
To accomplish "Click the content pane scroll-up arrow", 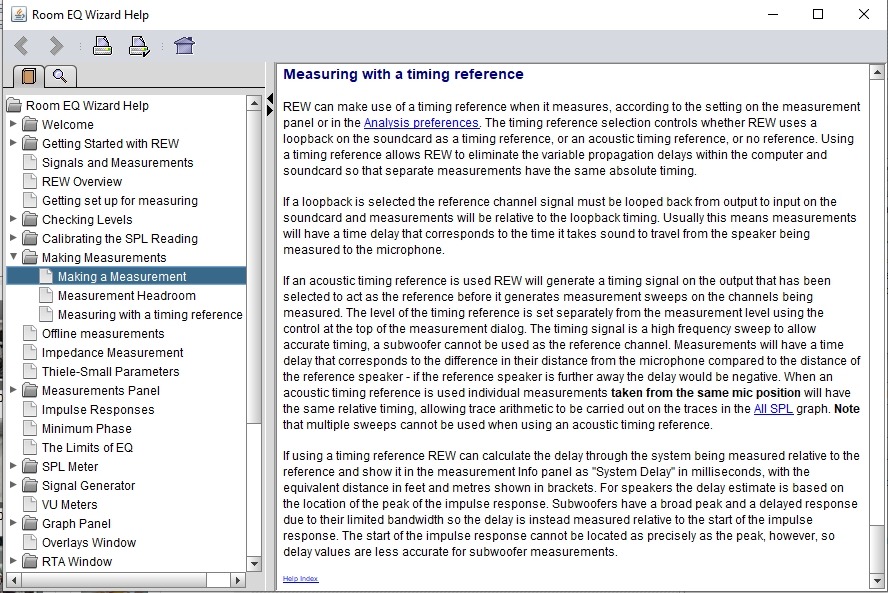I will click(877, 72).
